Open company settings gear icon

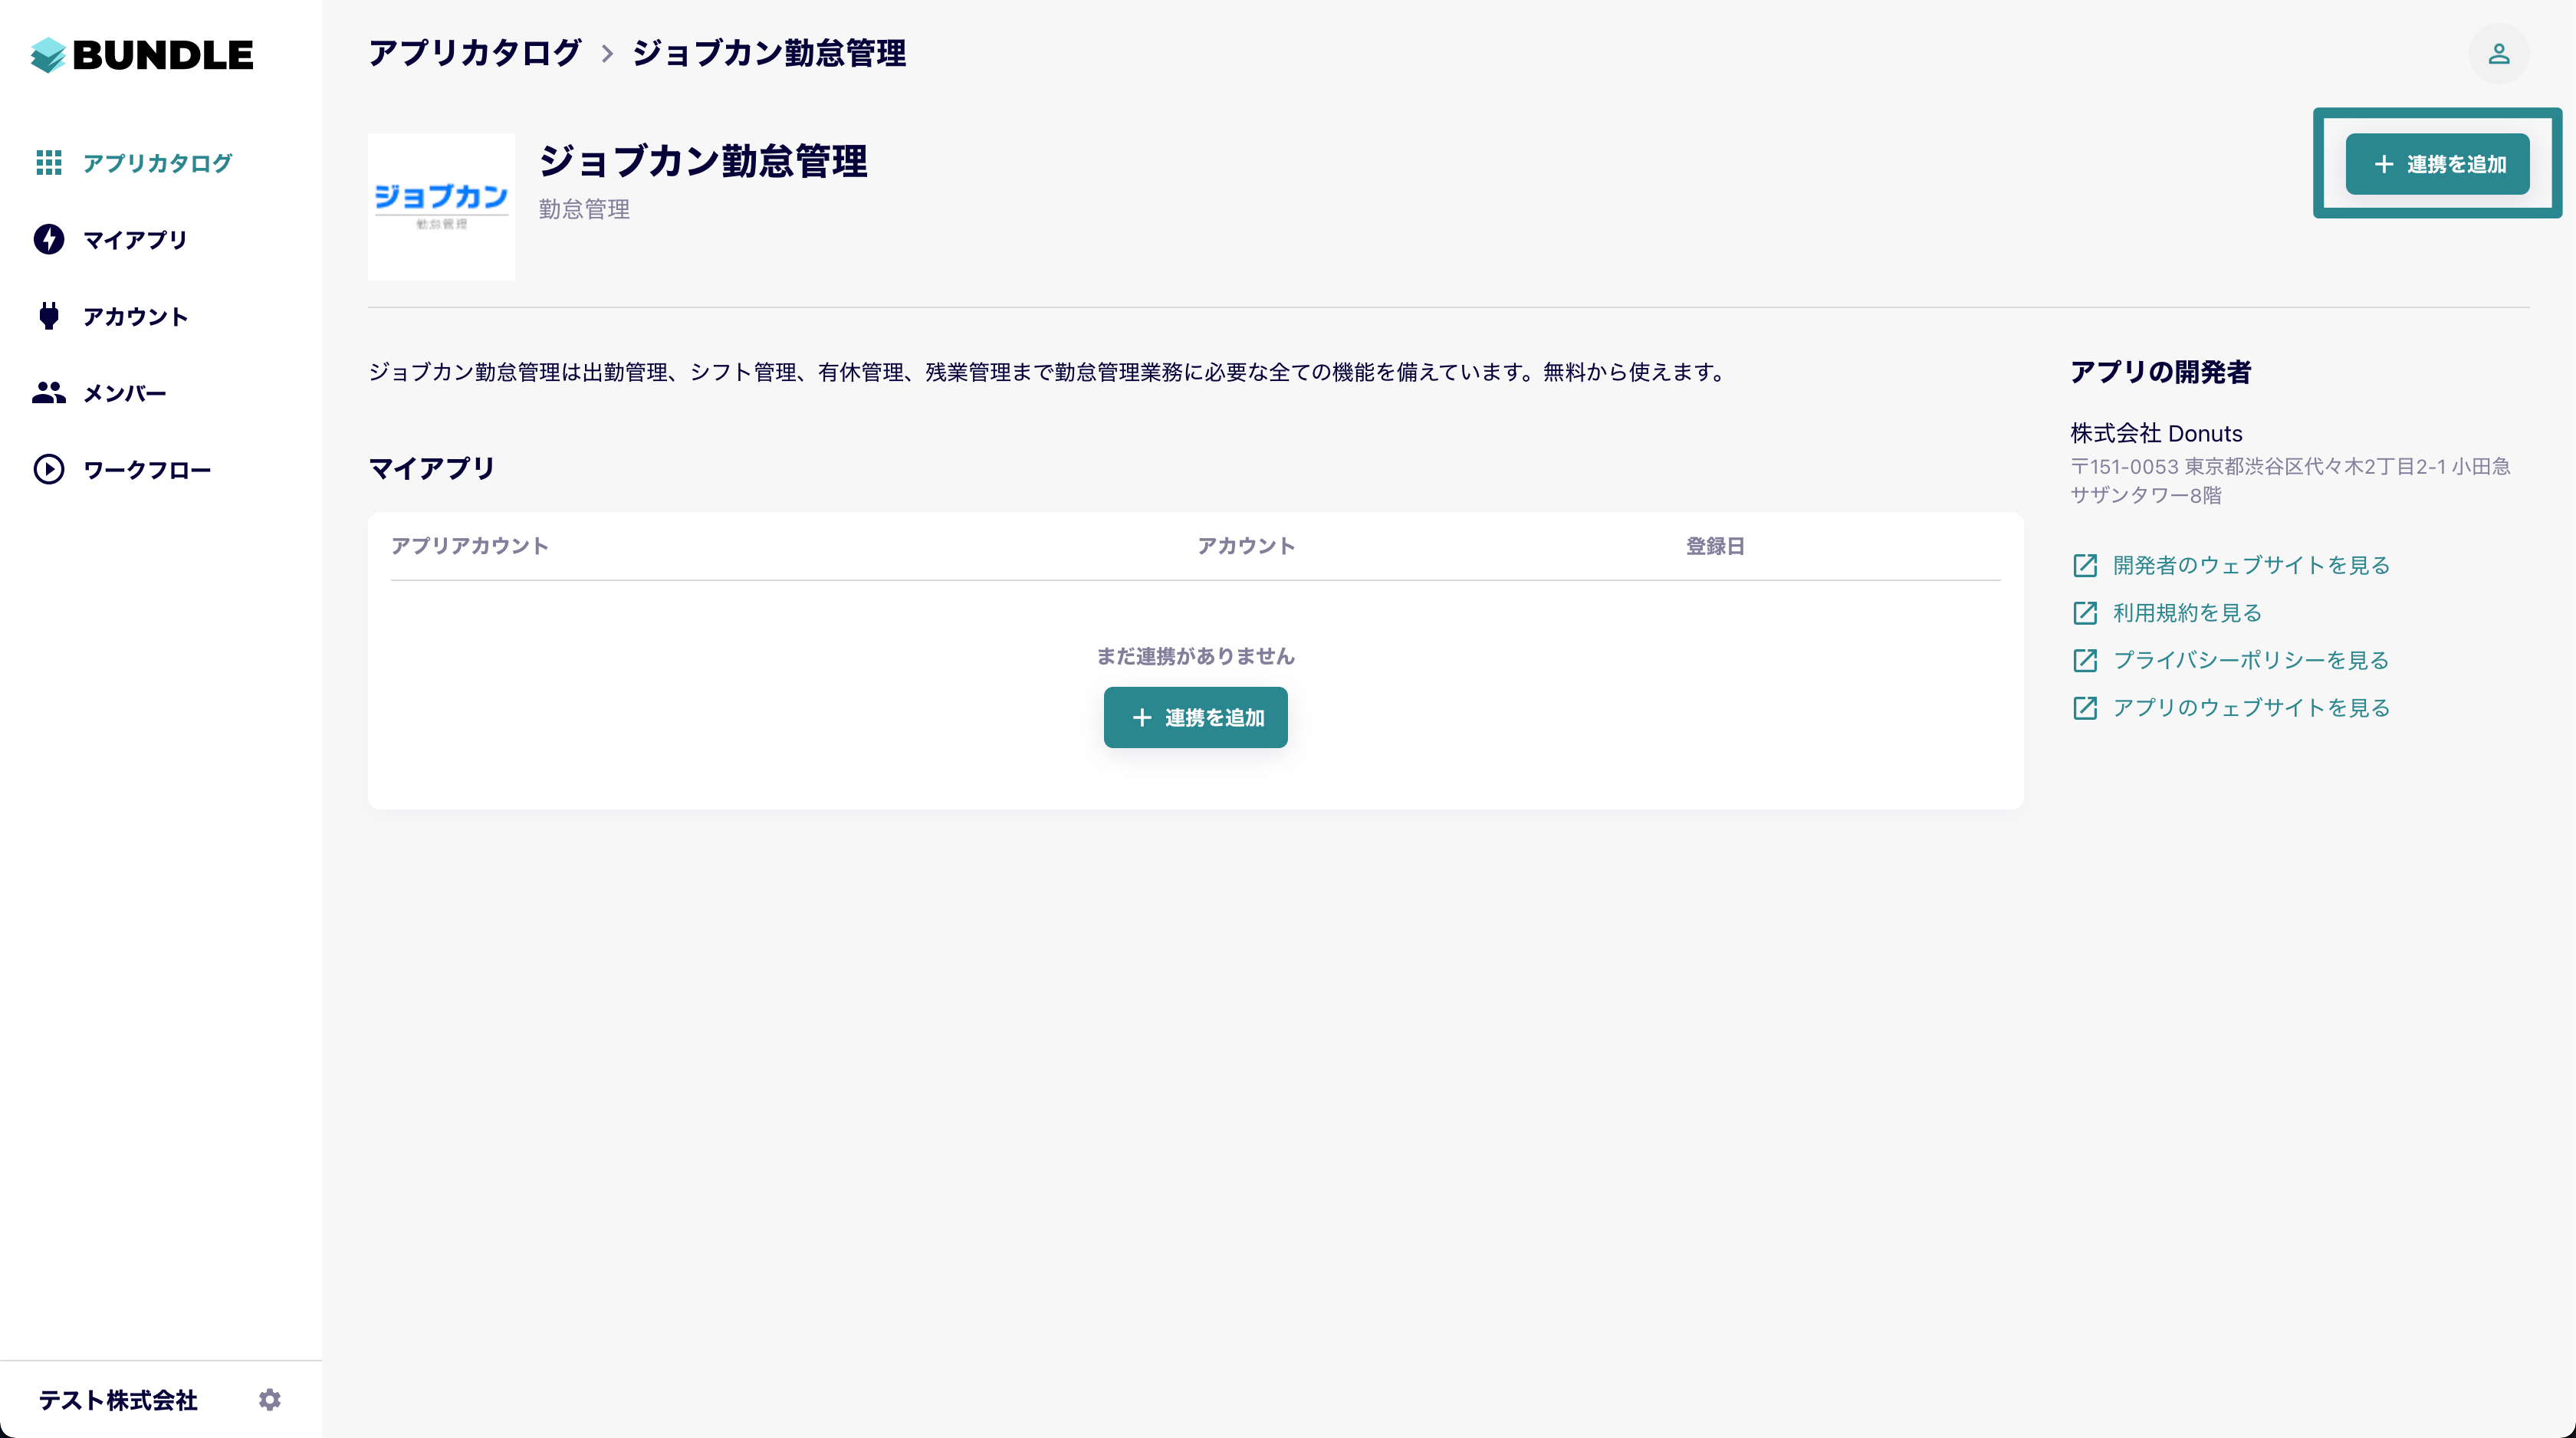[270, 1399]
